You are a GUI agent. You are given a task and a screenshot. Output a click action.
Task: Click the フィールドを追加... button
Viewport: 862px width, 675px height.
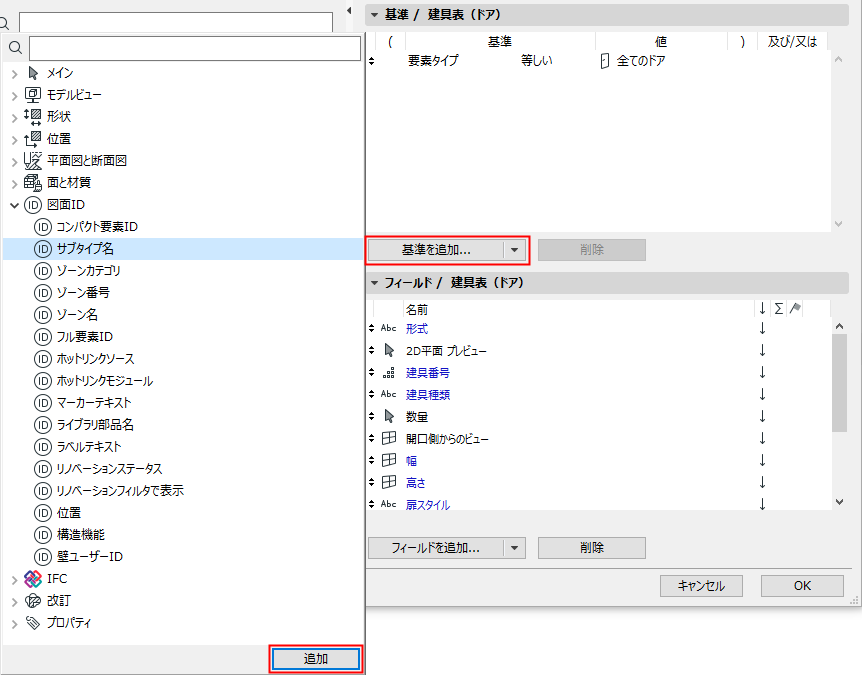tap(436, 548)
